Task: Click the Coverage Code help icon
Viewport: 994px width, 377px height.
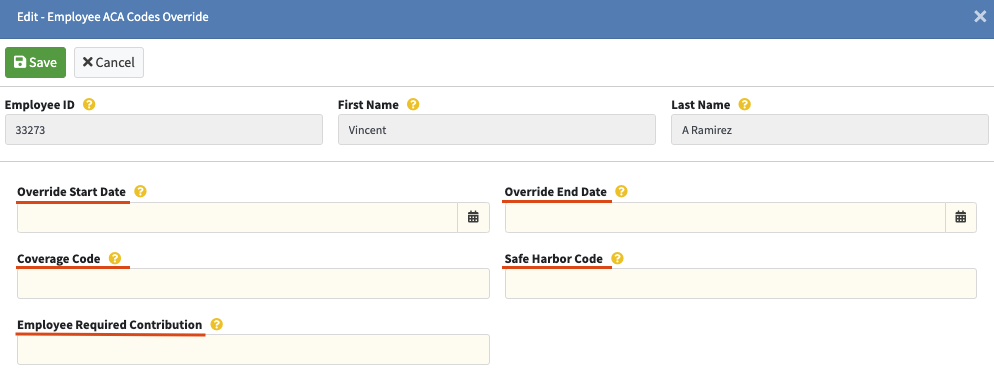Action: coord(115,259)
